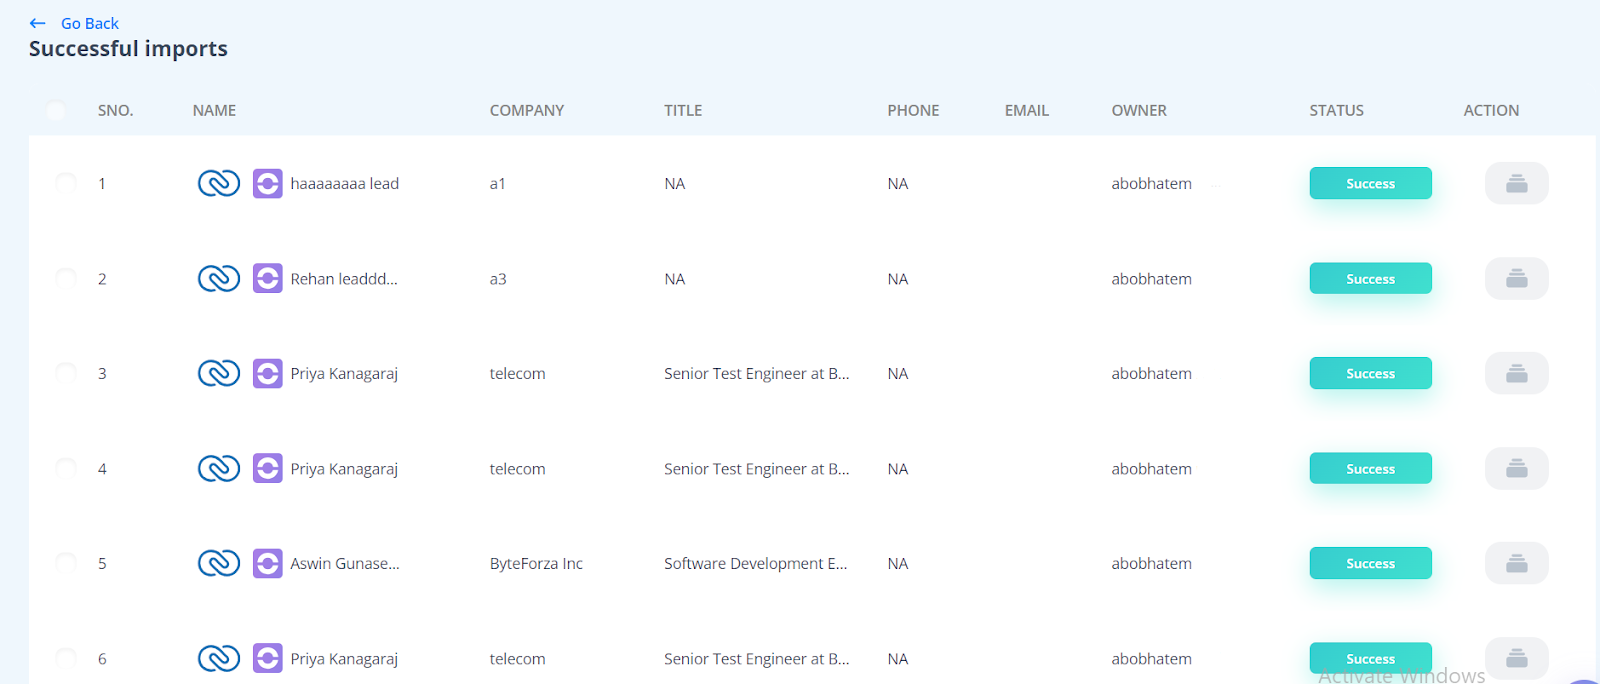The height and width of the screenshot is (684, 1600).
Task: Click the blue chain icon in row 3
Action: tap(218, 373)
